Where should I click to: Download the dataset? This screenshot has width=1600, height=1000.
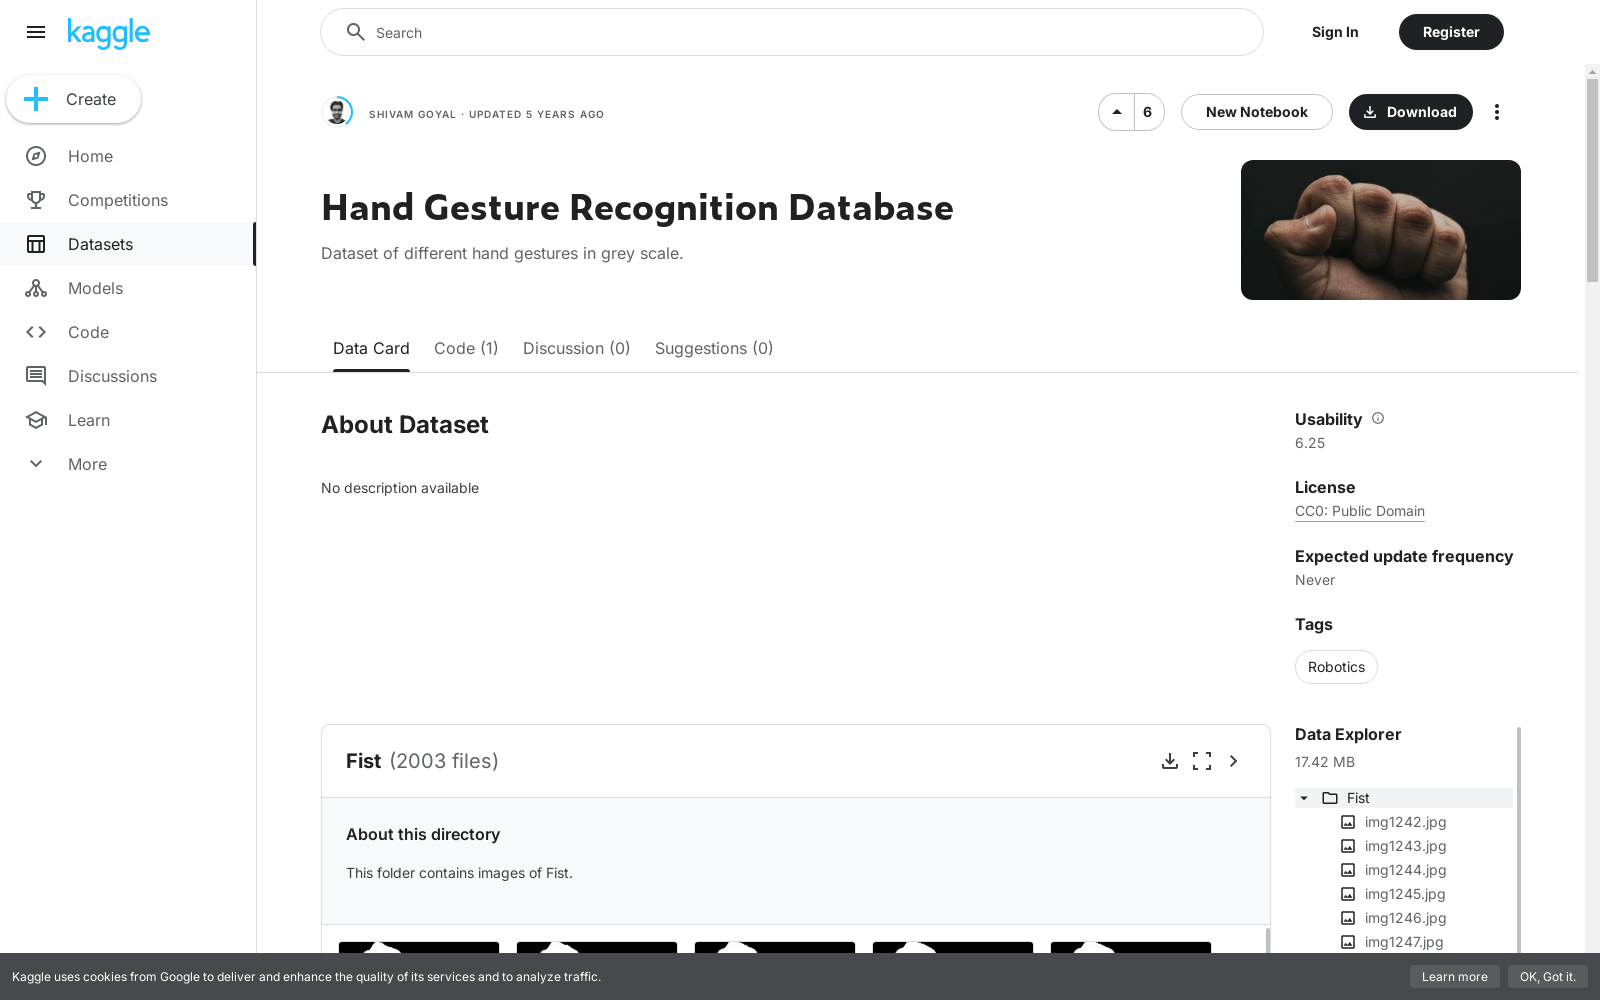pyautogui.click(x=1410, y=112)
